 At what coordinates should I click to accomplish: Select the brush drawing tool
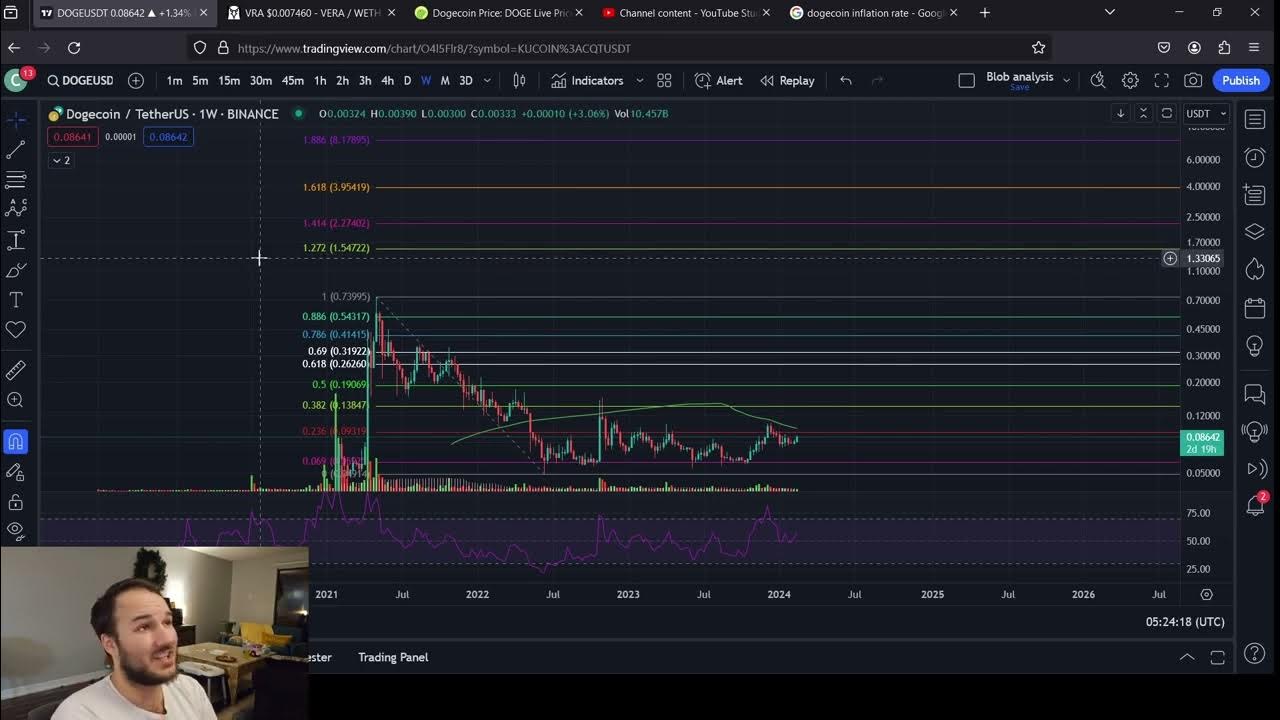(x=16, y=270)
